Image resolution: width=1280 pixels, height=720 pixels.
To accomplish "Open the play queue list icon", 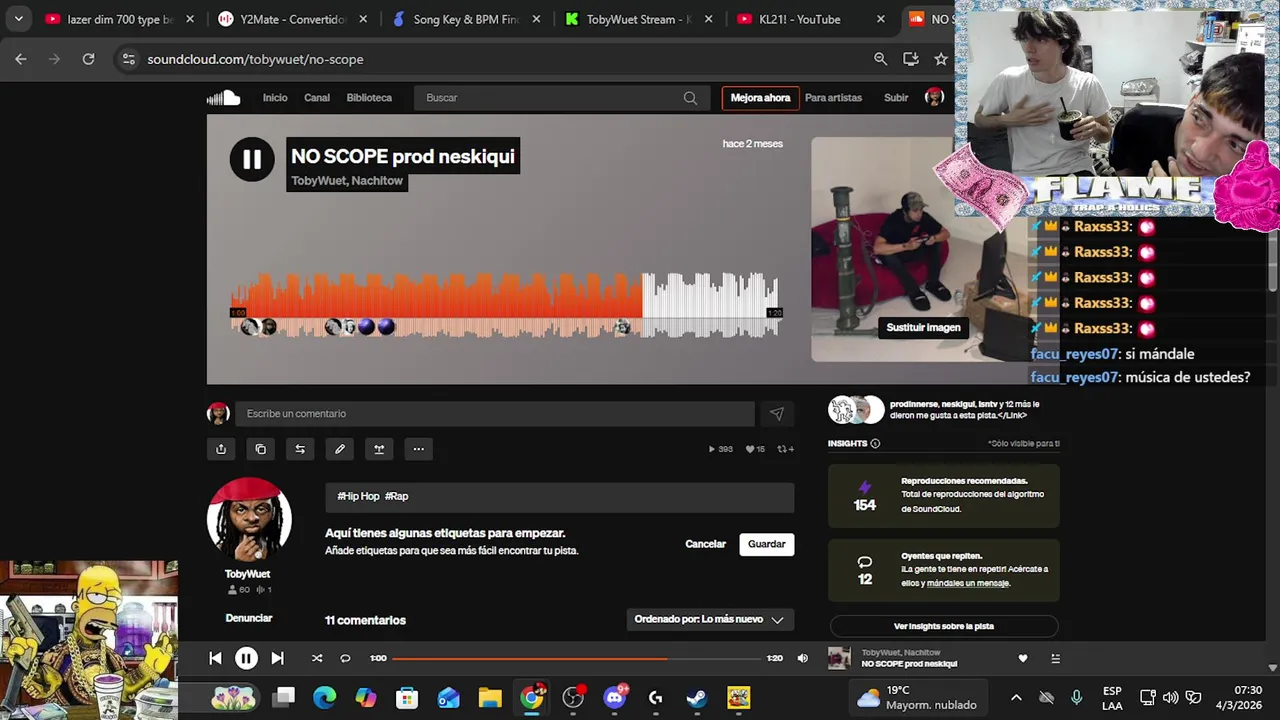I will click(x=1055, y=658).
